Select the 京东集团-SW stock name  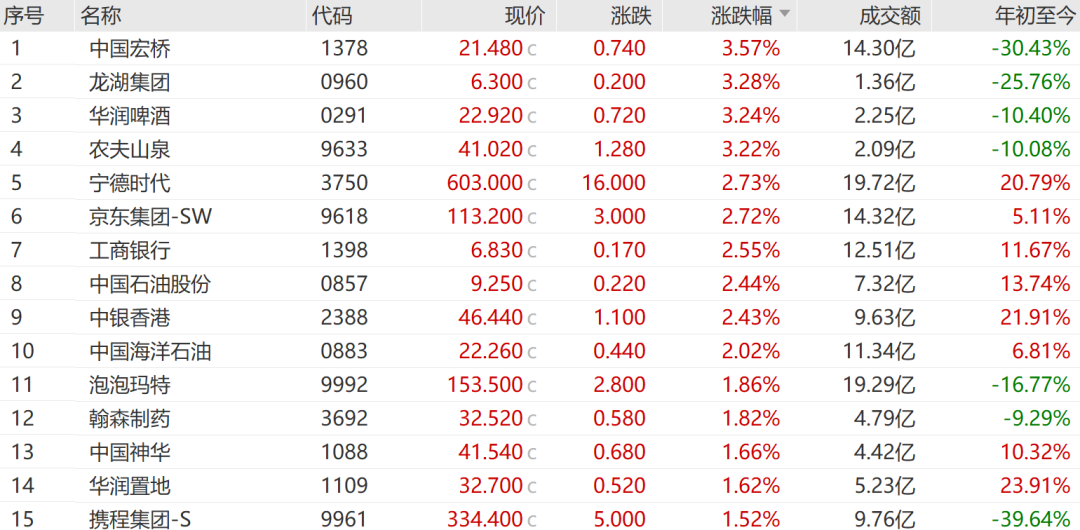151,217
